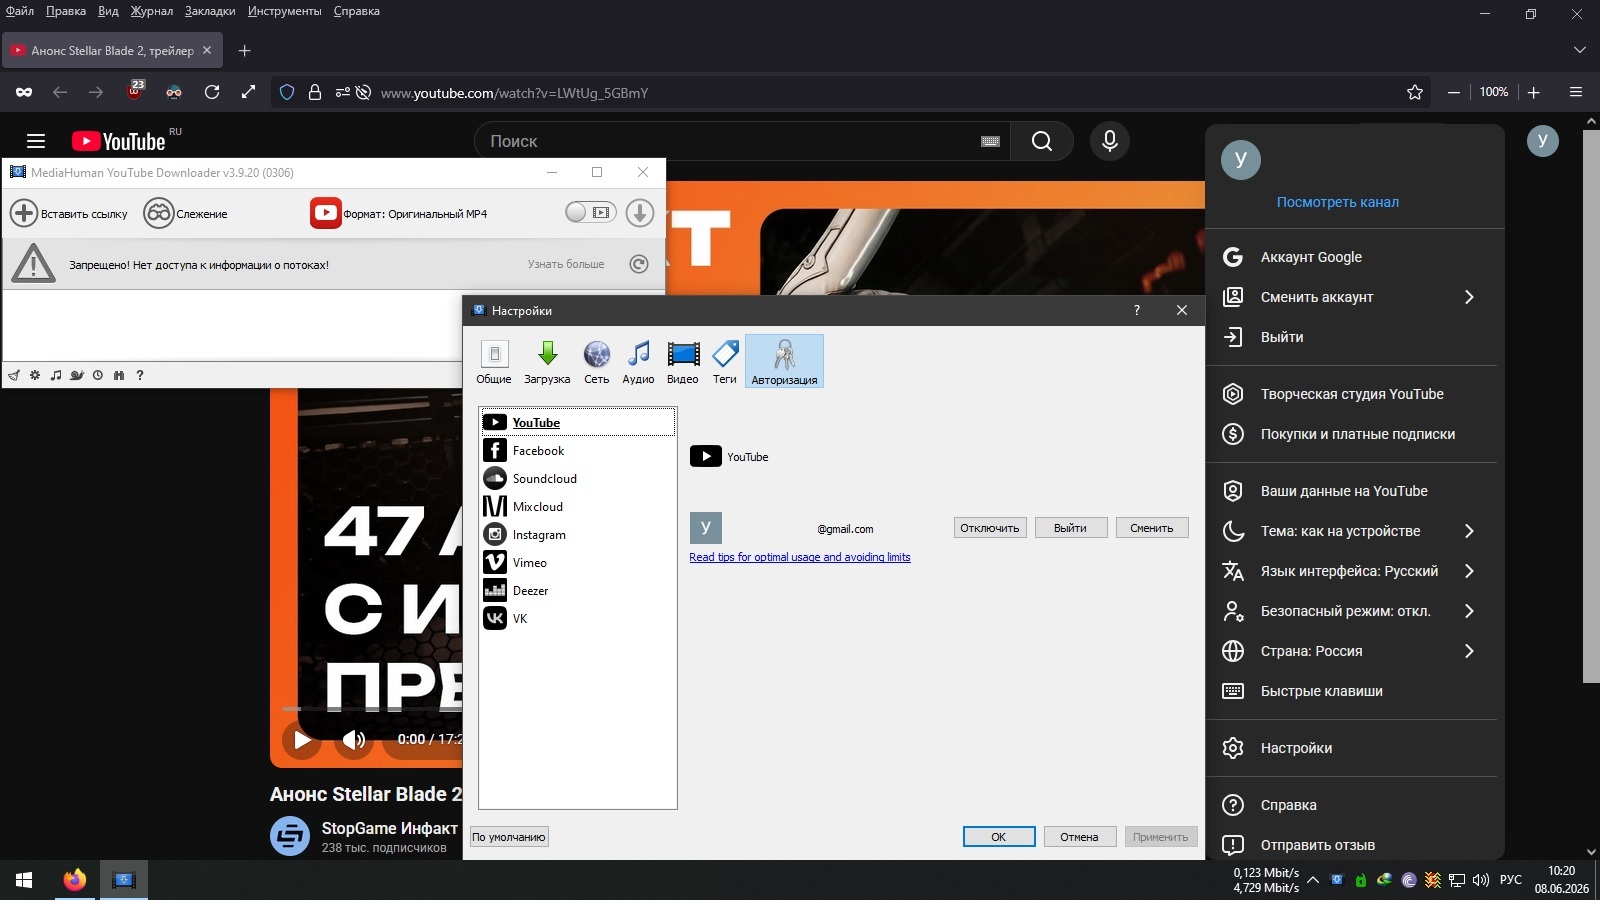Click the По умолчанию button
Viewport: 1600px width, 900px height.
click(509, 837)
